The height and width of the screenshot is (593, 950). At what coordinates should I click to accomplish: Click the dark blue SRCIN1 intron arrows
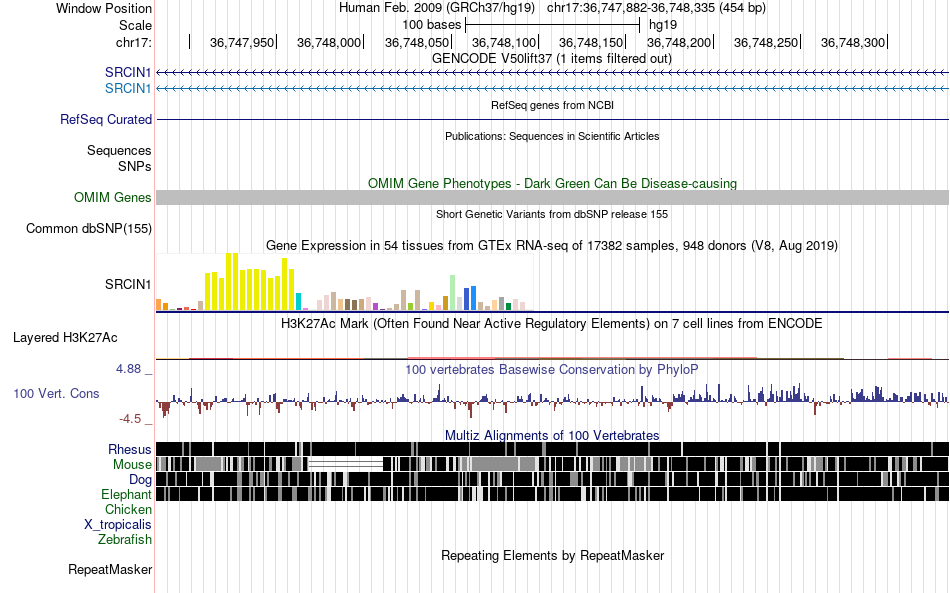pos(553,73)
